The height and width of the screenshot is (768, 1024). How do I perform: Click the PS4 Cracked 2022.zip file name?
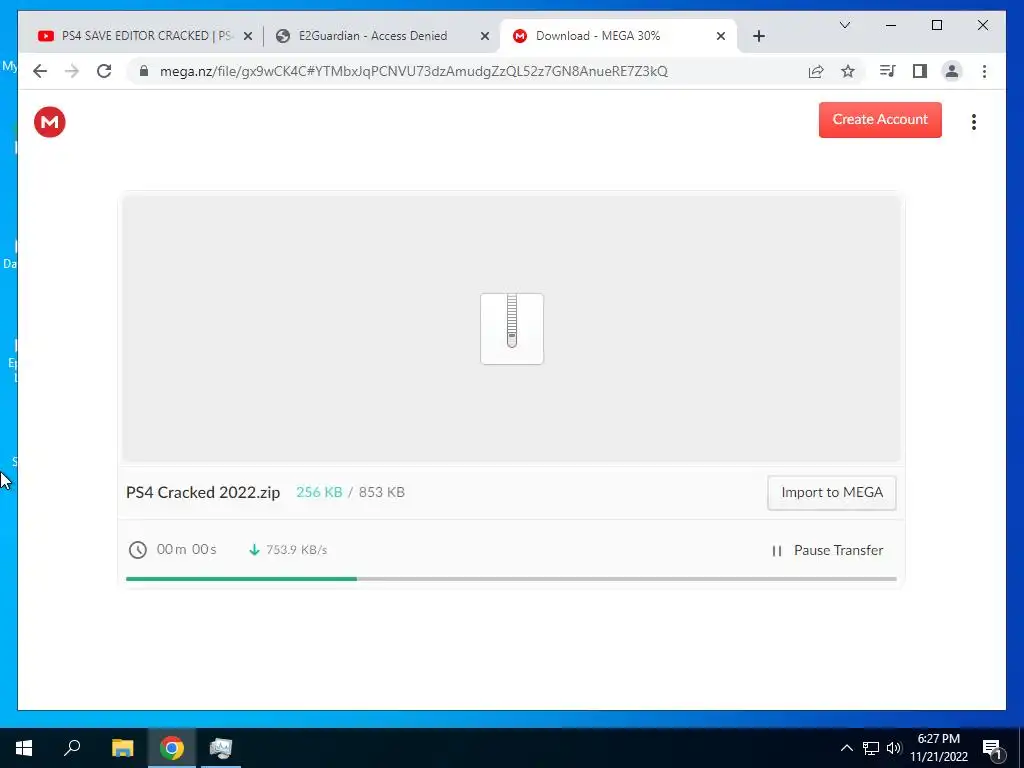click(x=203, y=492)
